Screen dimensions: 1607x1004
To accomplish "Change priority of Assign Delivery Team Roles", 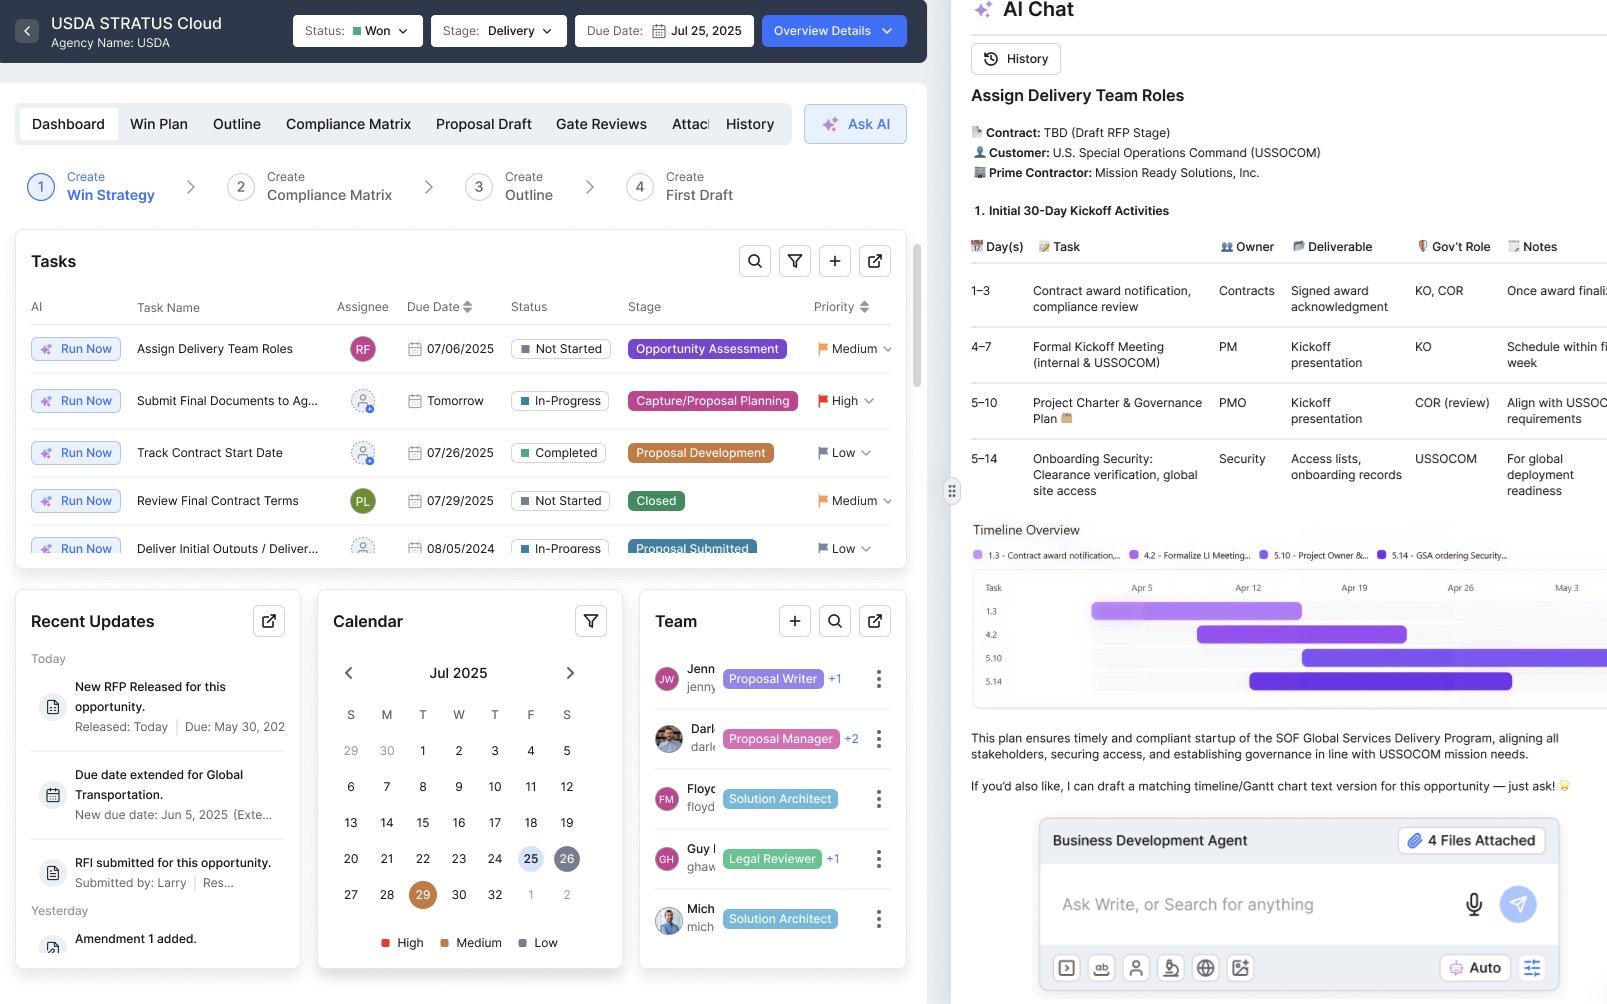I will click(x=855, y=349).
